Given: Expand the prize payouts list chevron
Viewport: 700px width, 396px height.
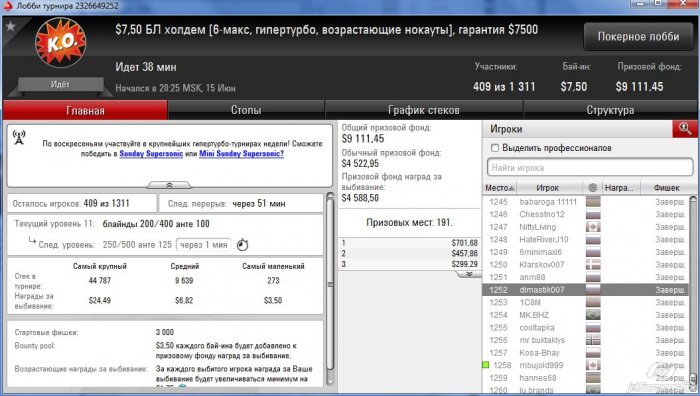Looking at the screenshot, I should tap(469, 274).
